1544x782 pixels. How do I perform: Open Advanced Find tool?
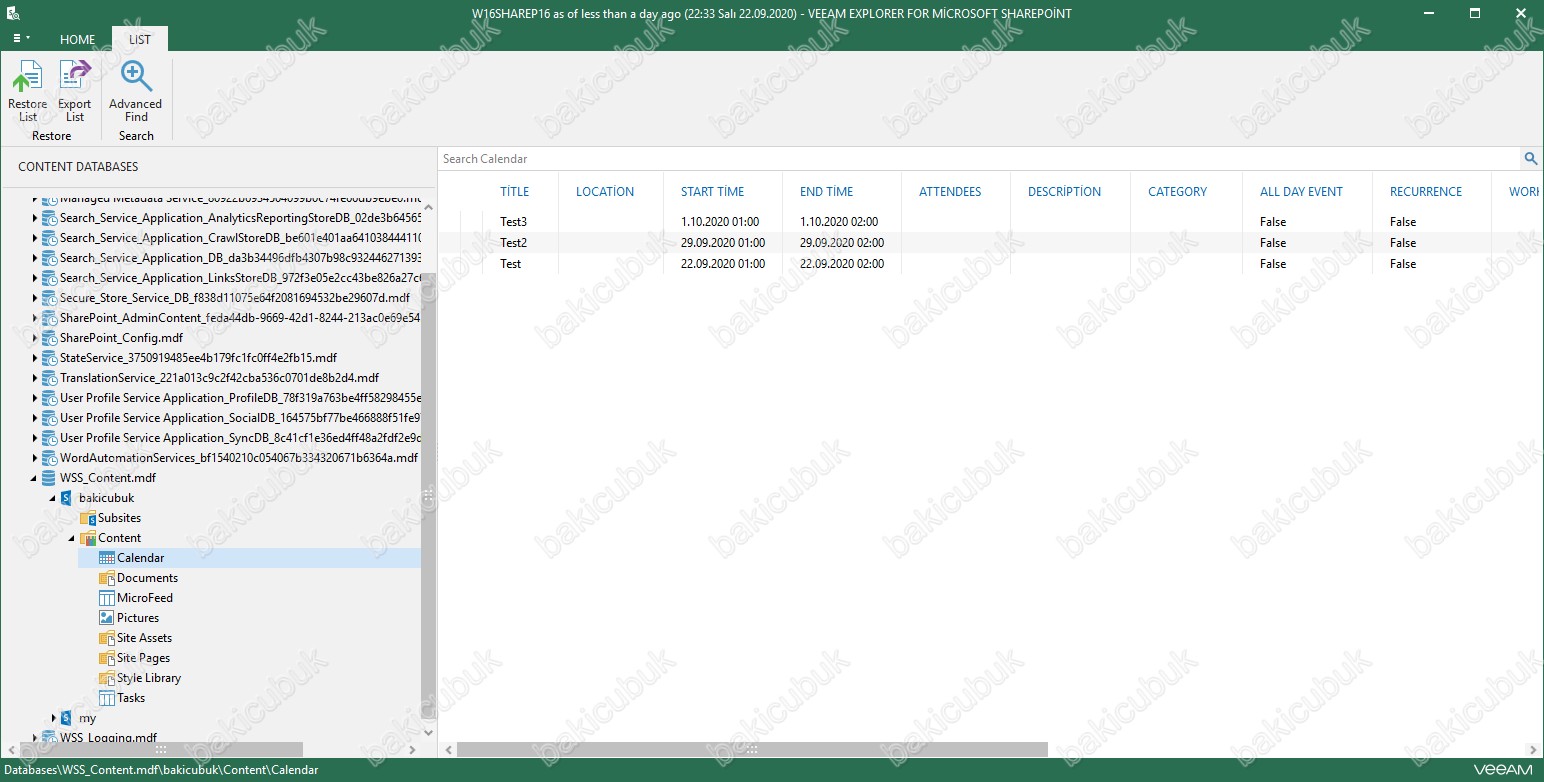(136, 91)
